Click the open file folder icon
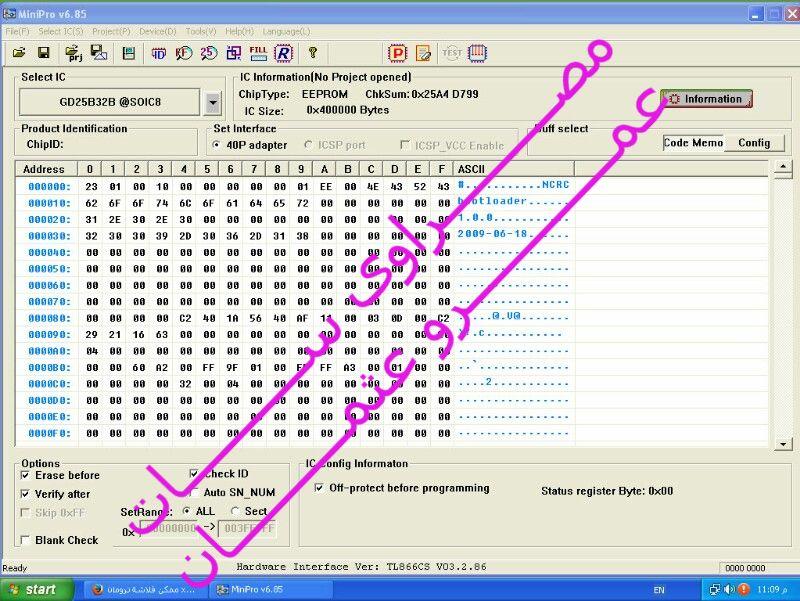 click(19, 53)
